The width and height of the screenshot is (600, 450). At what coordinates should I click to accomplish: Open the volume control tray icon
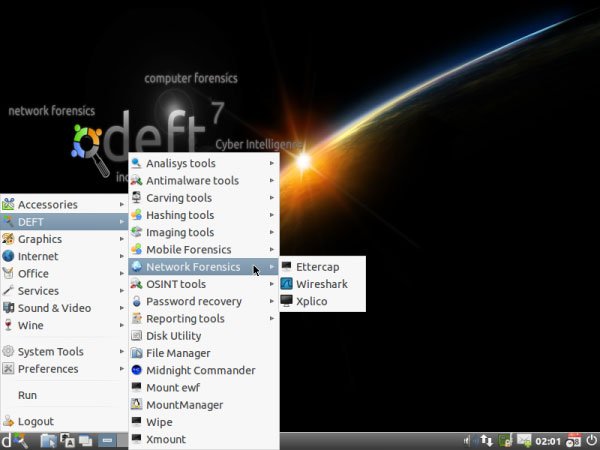click(468, 441)
